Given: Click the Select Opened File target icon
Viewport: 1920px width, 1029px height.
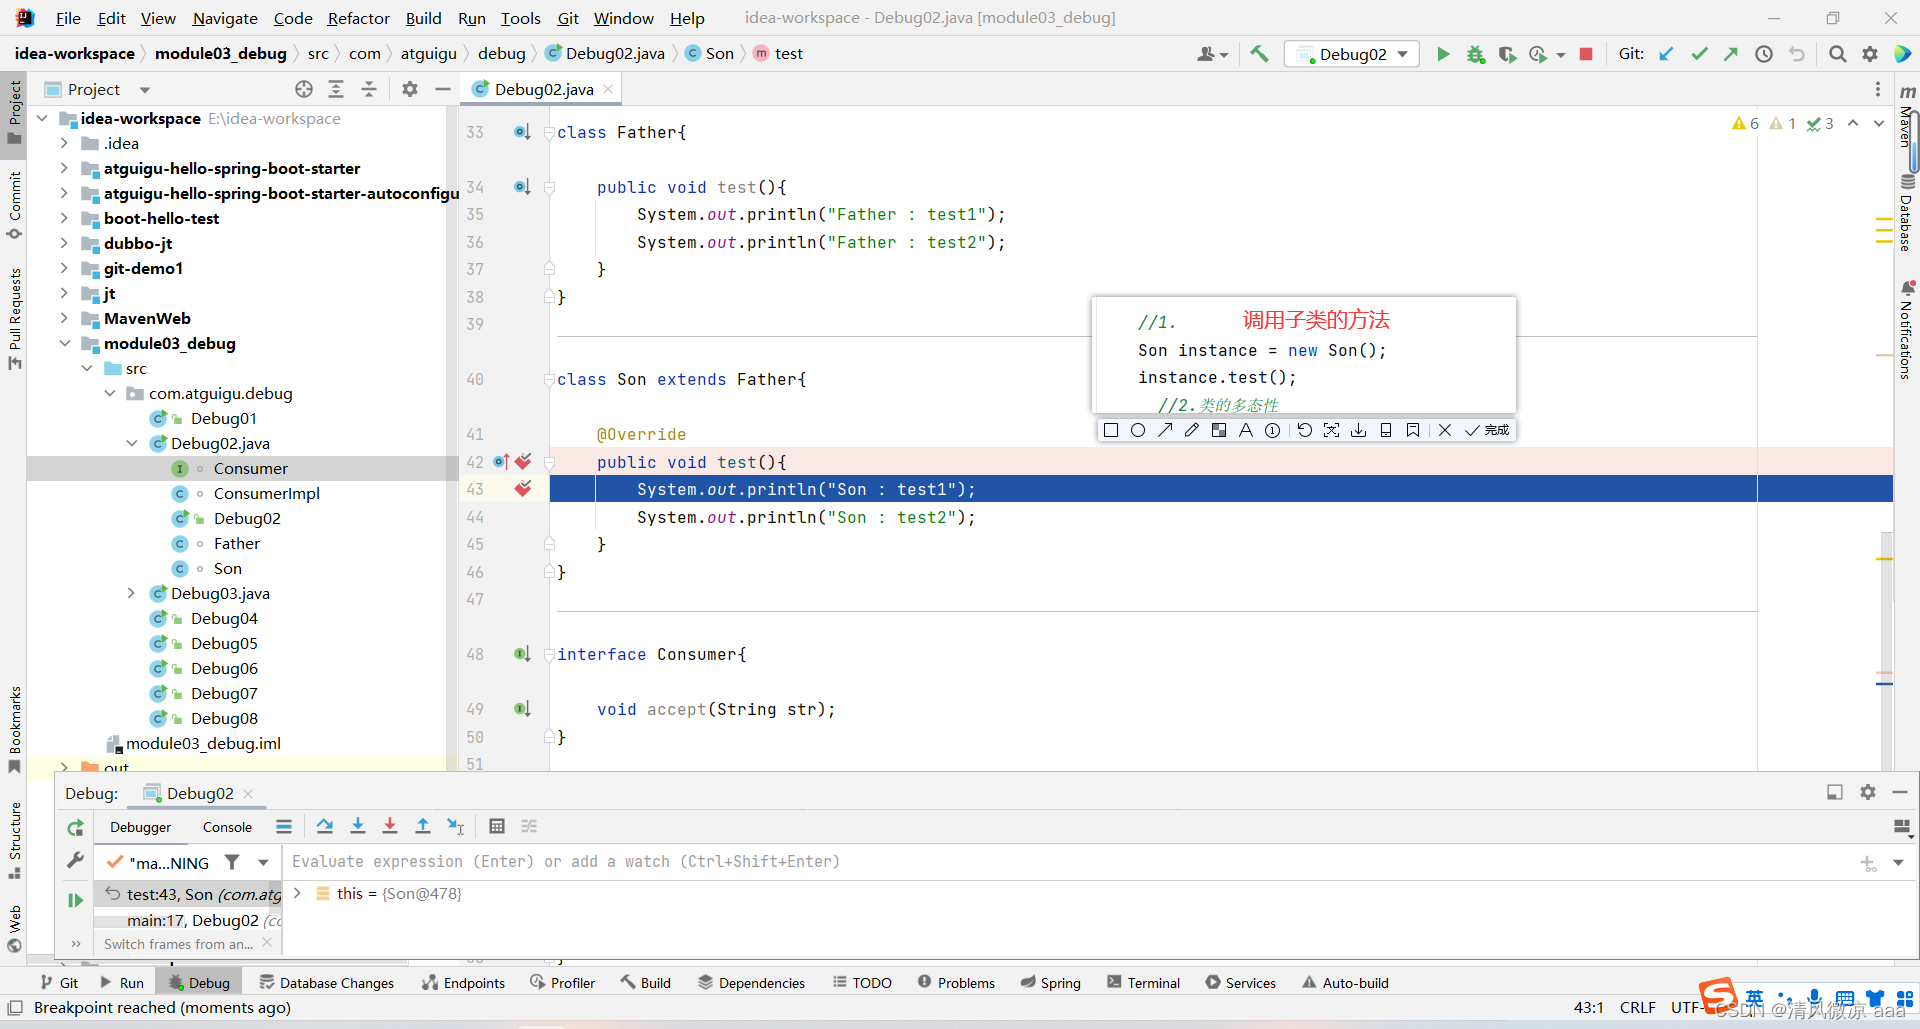Looking at the screenshot, I should (304, 89).
